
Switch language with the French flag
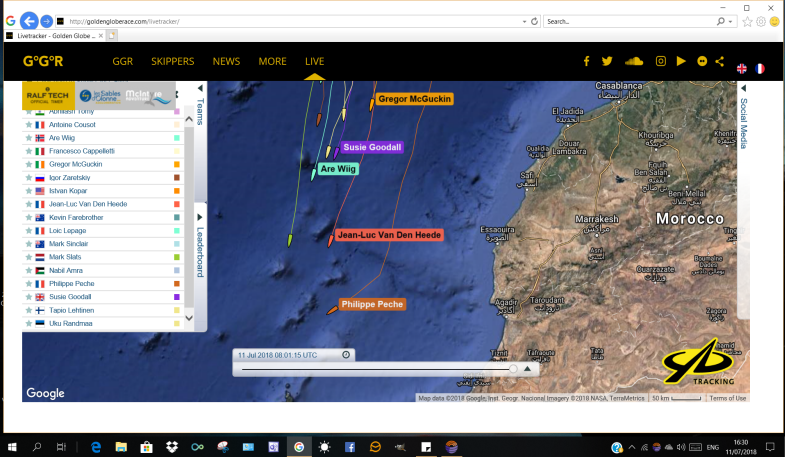760,68
